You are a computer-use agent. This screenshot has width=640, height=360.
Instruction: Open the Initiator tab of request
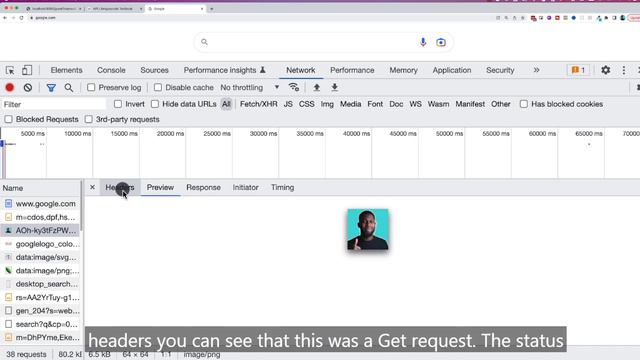pyautogui.click(x=245, y=187)
